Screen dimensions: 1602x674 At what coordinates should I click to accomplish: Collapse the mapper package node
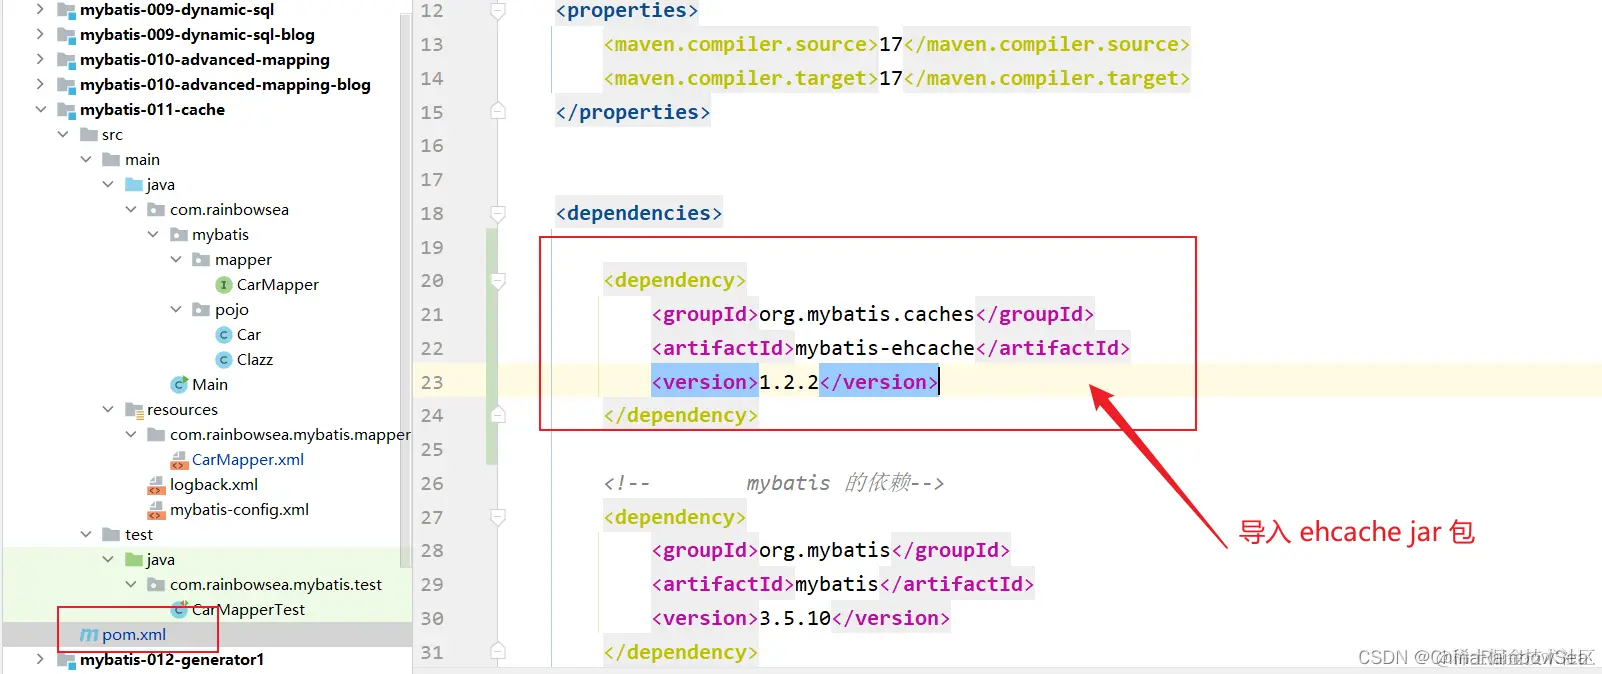coord(176,260)
